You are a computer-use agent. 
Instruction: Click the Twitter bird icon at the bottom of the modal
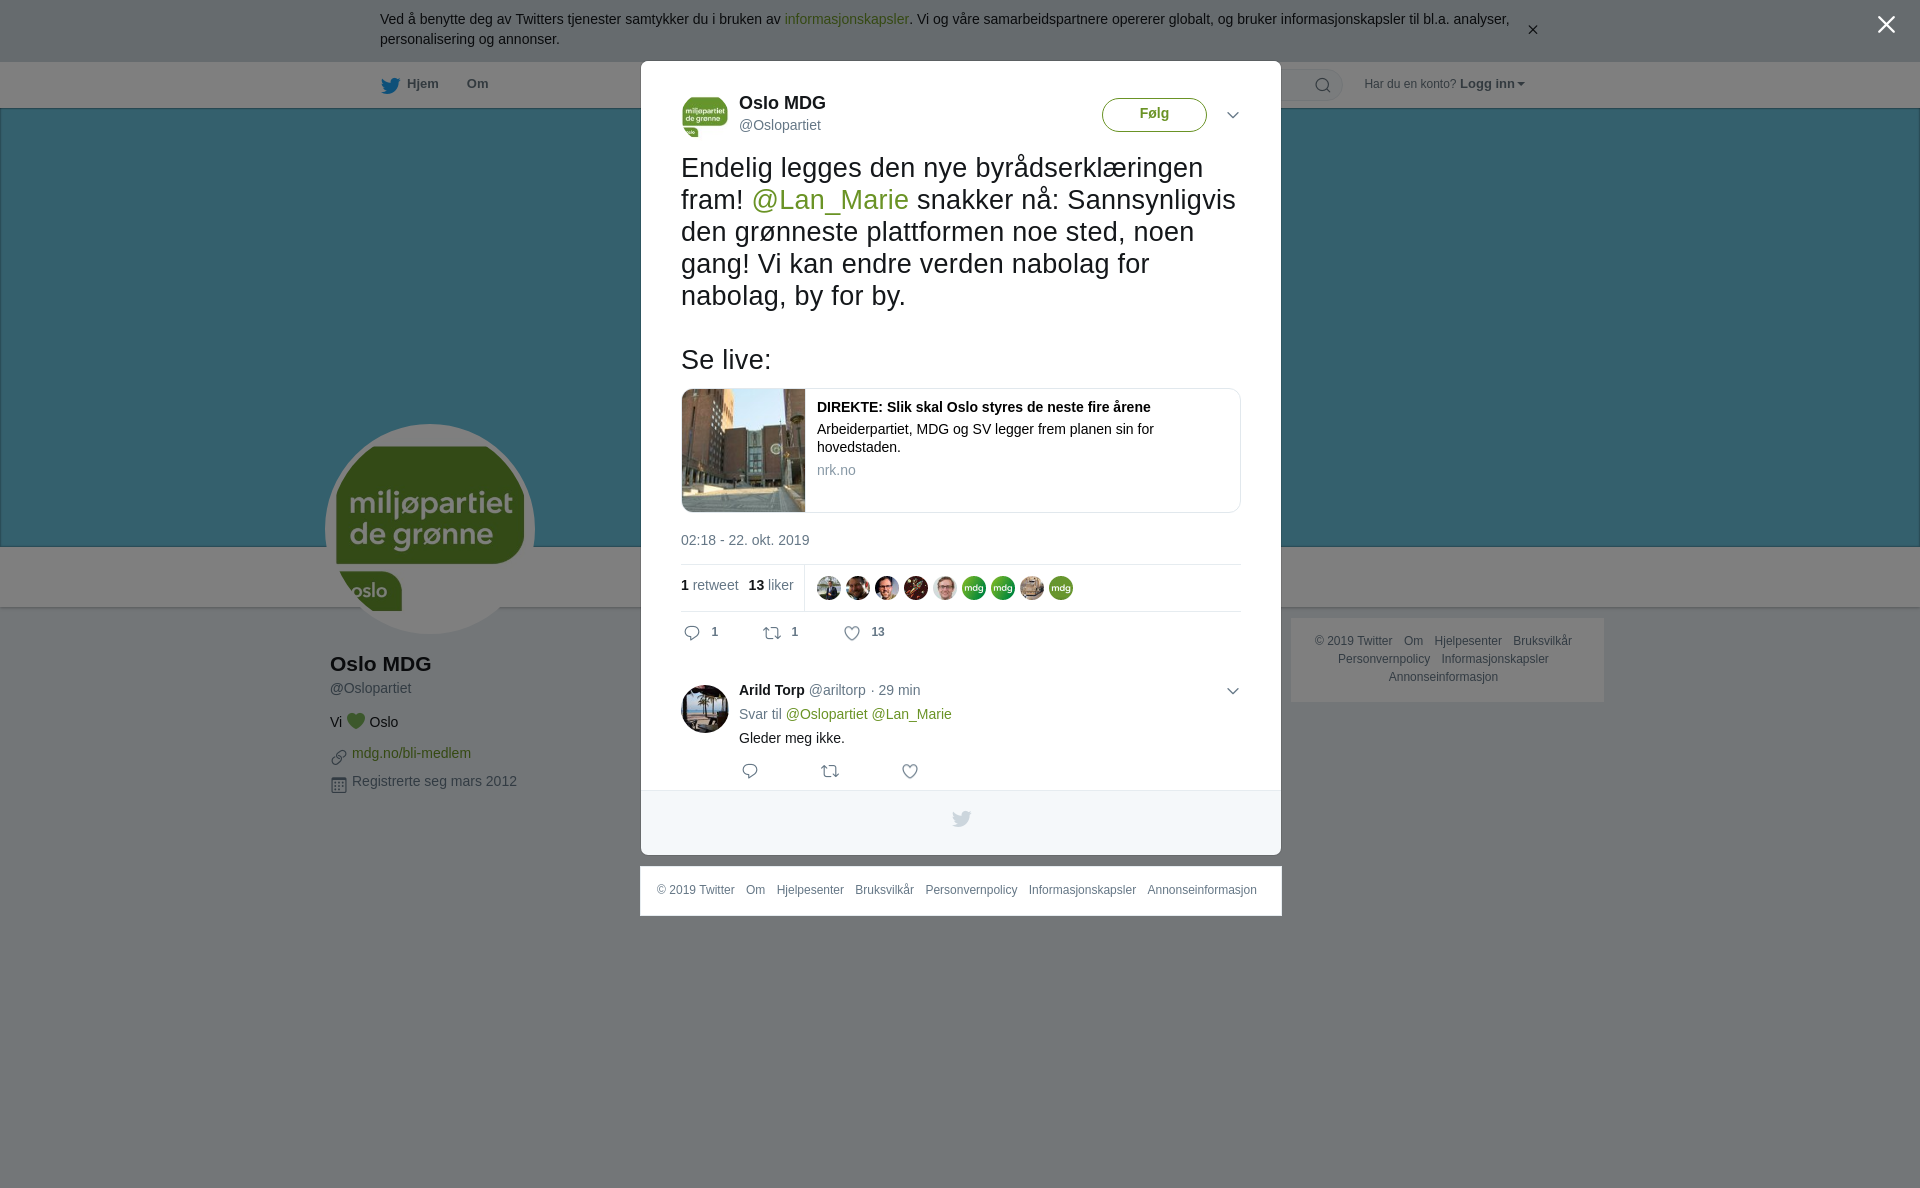click(x=961, y=819)
